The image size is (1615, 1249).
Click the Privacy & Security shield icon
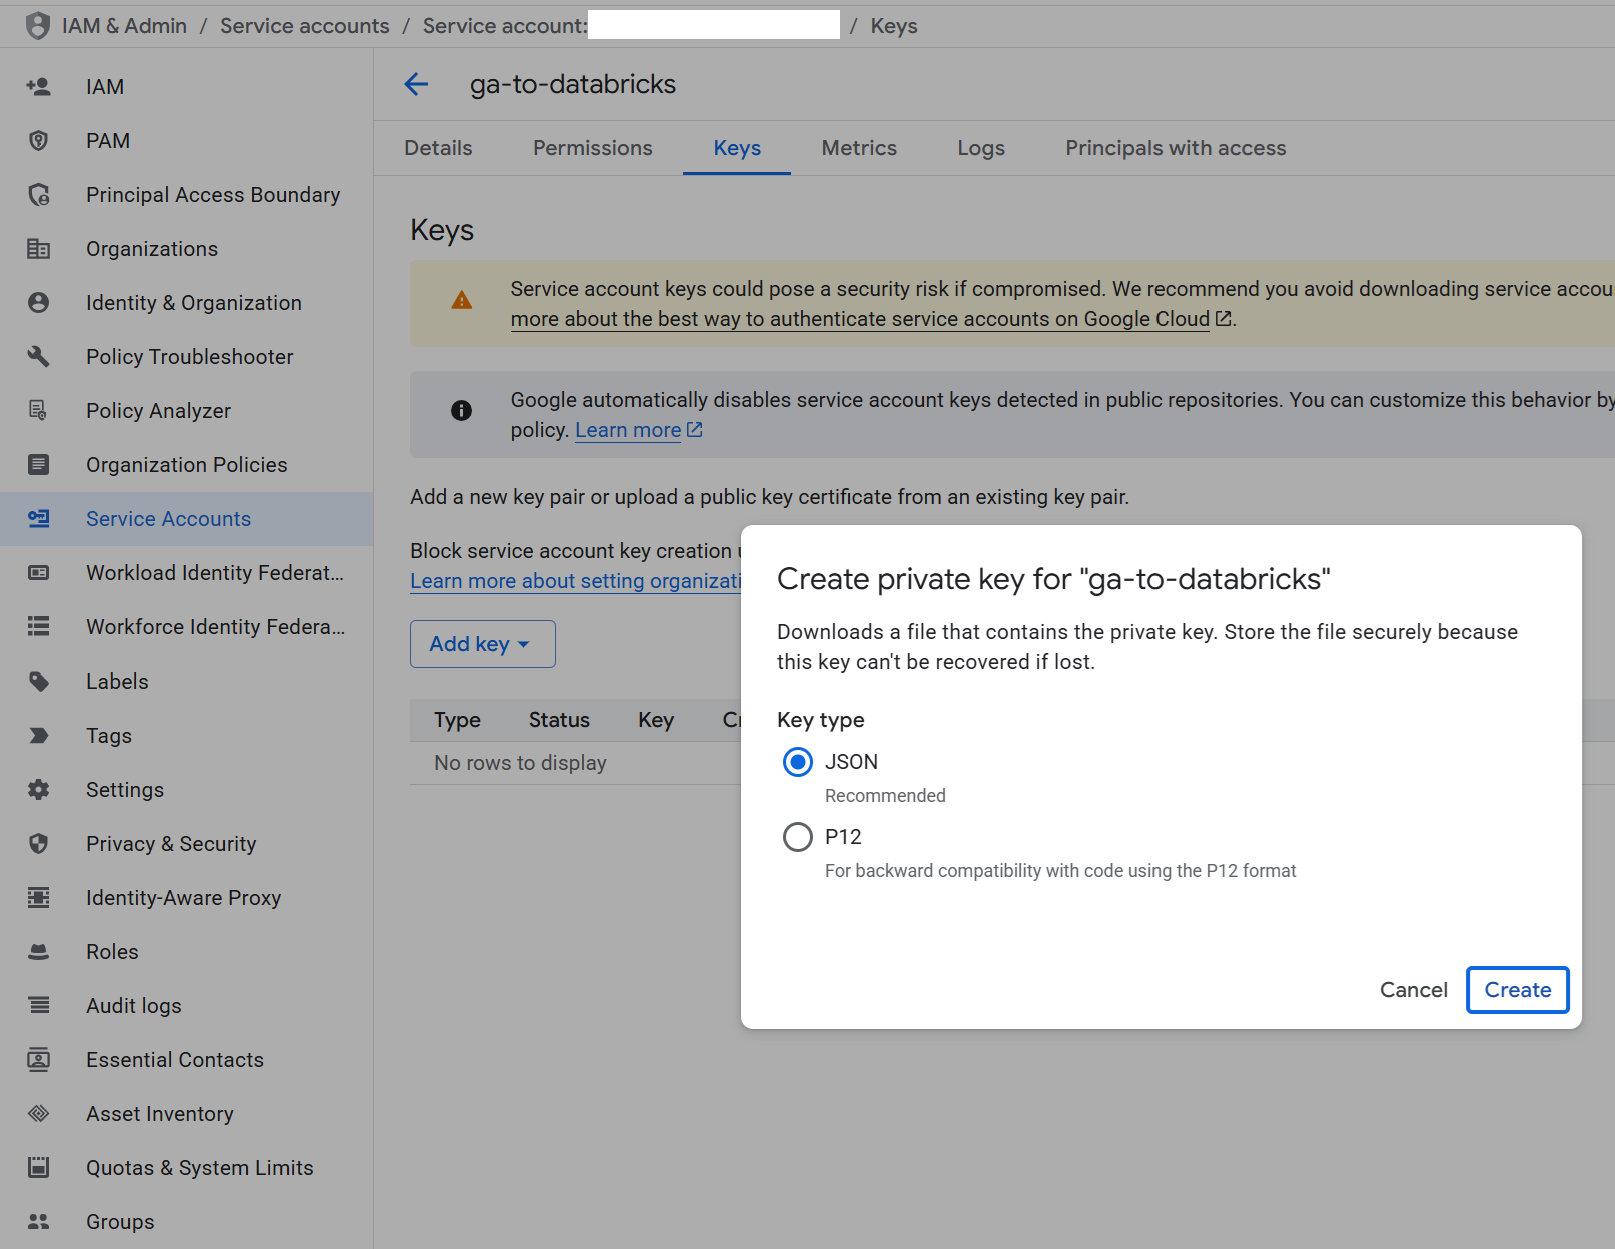pos(39,844)
